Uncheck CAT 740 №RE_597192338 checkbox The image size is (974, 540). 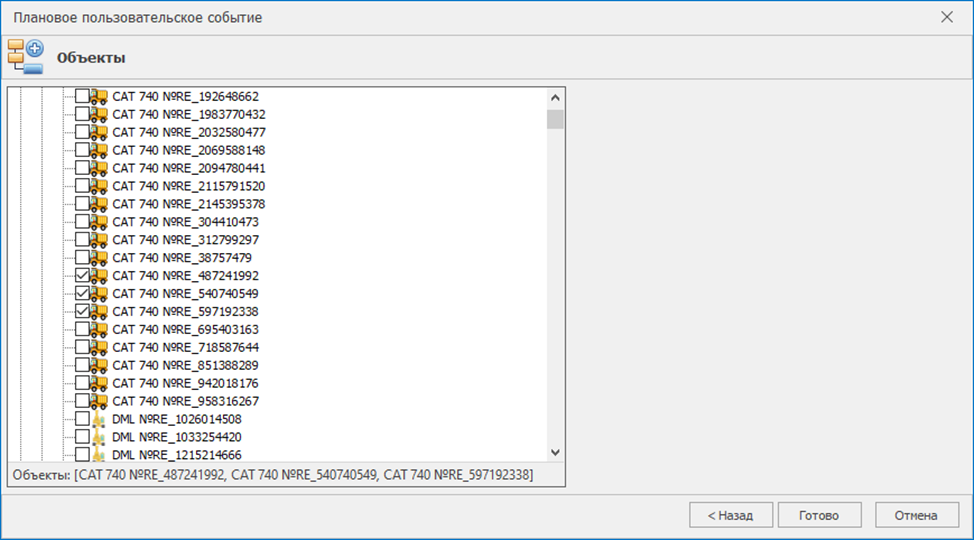coord(82,312)
